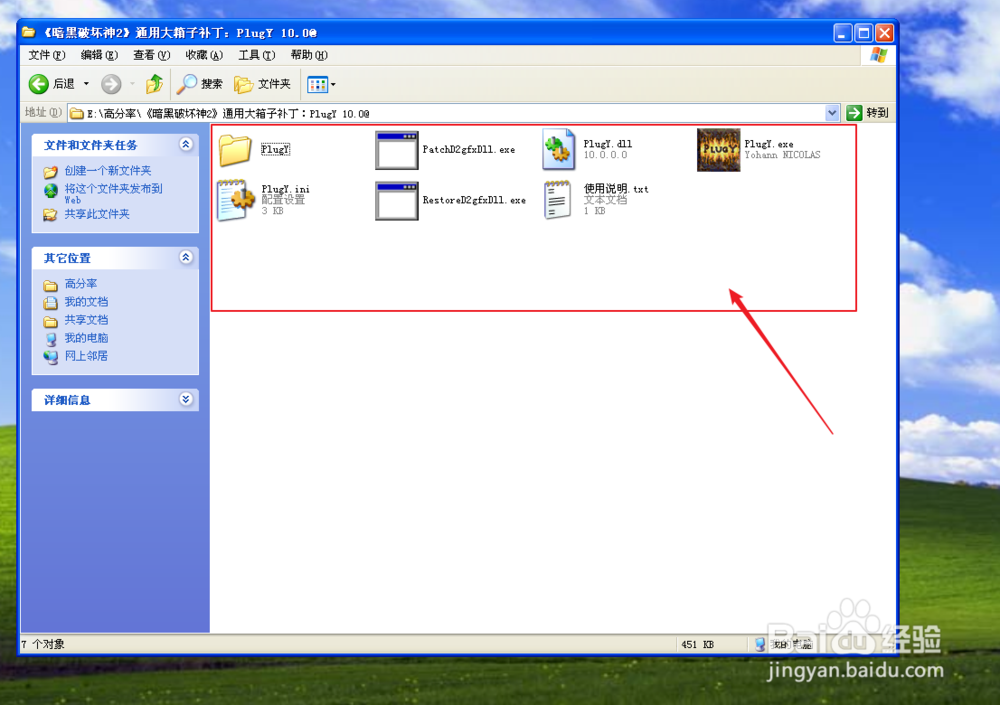The width and height of the screenshot is (1000, 705).
Task: Select the RestoreD2gfxDll.exe file icon
Action: (396, 201)
